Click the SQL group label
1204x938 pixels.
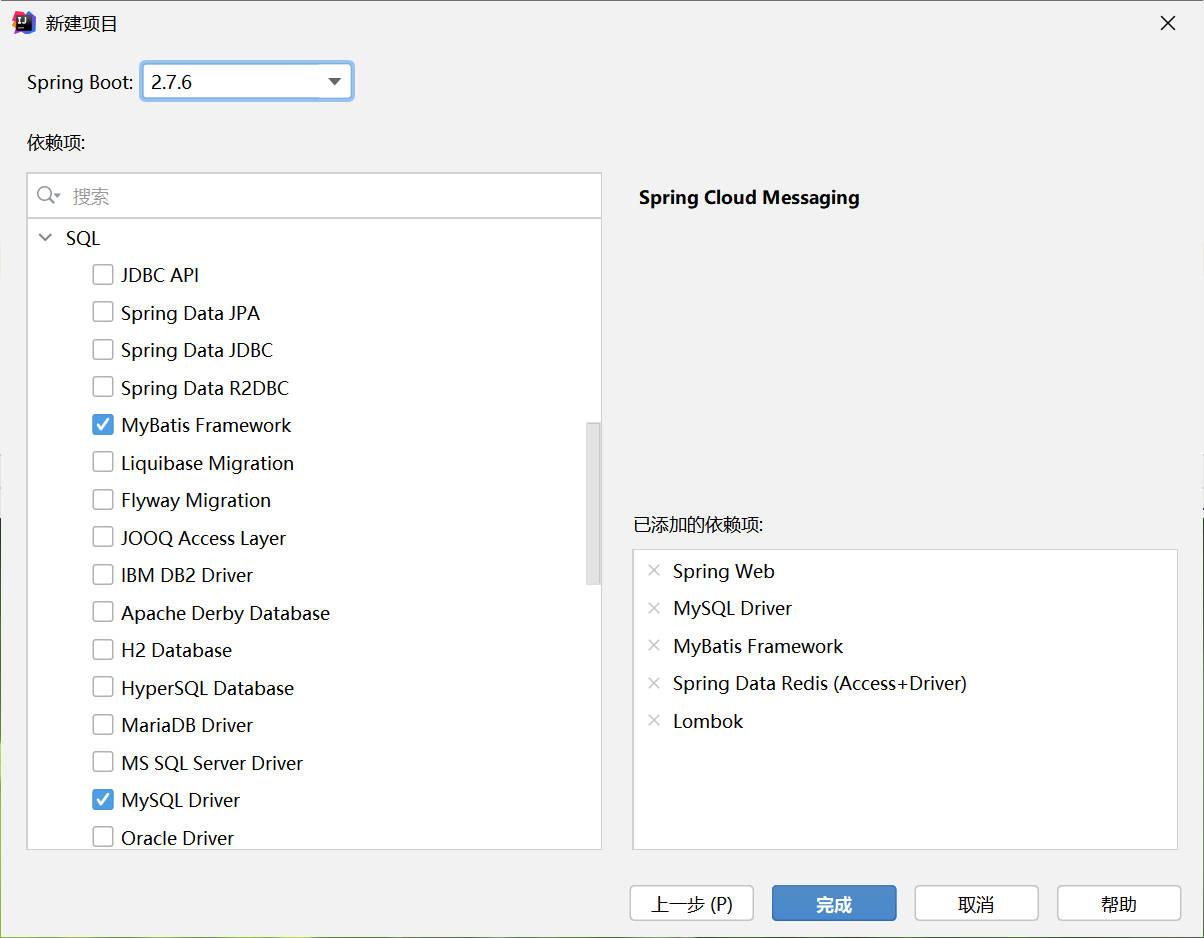point(83,238)
